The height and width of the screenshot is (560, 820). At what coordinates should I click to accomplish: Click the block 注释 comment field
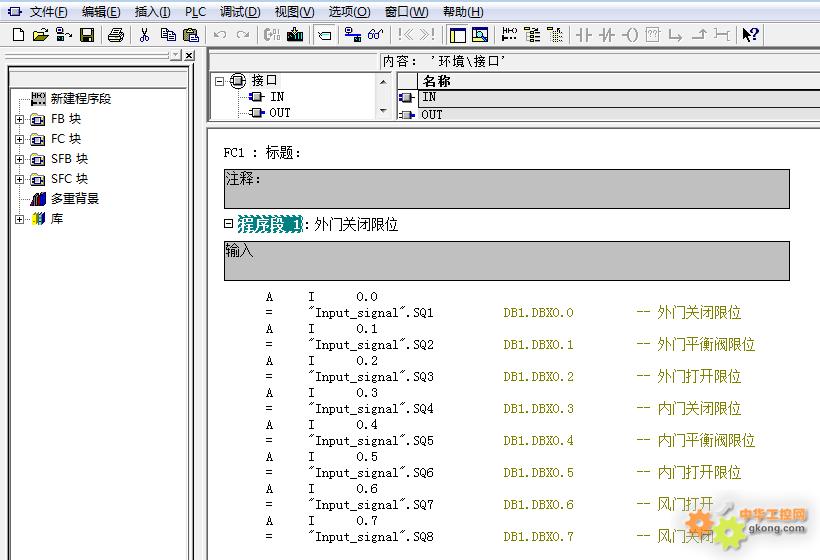point(507,189)
